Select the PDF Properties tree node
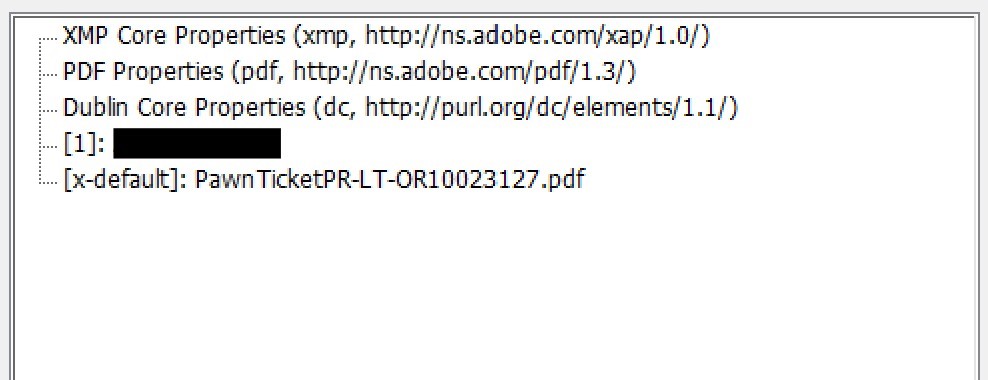This screenshot has width=988, height=380. (x=350, y=72)
